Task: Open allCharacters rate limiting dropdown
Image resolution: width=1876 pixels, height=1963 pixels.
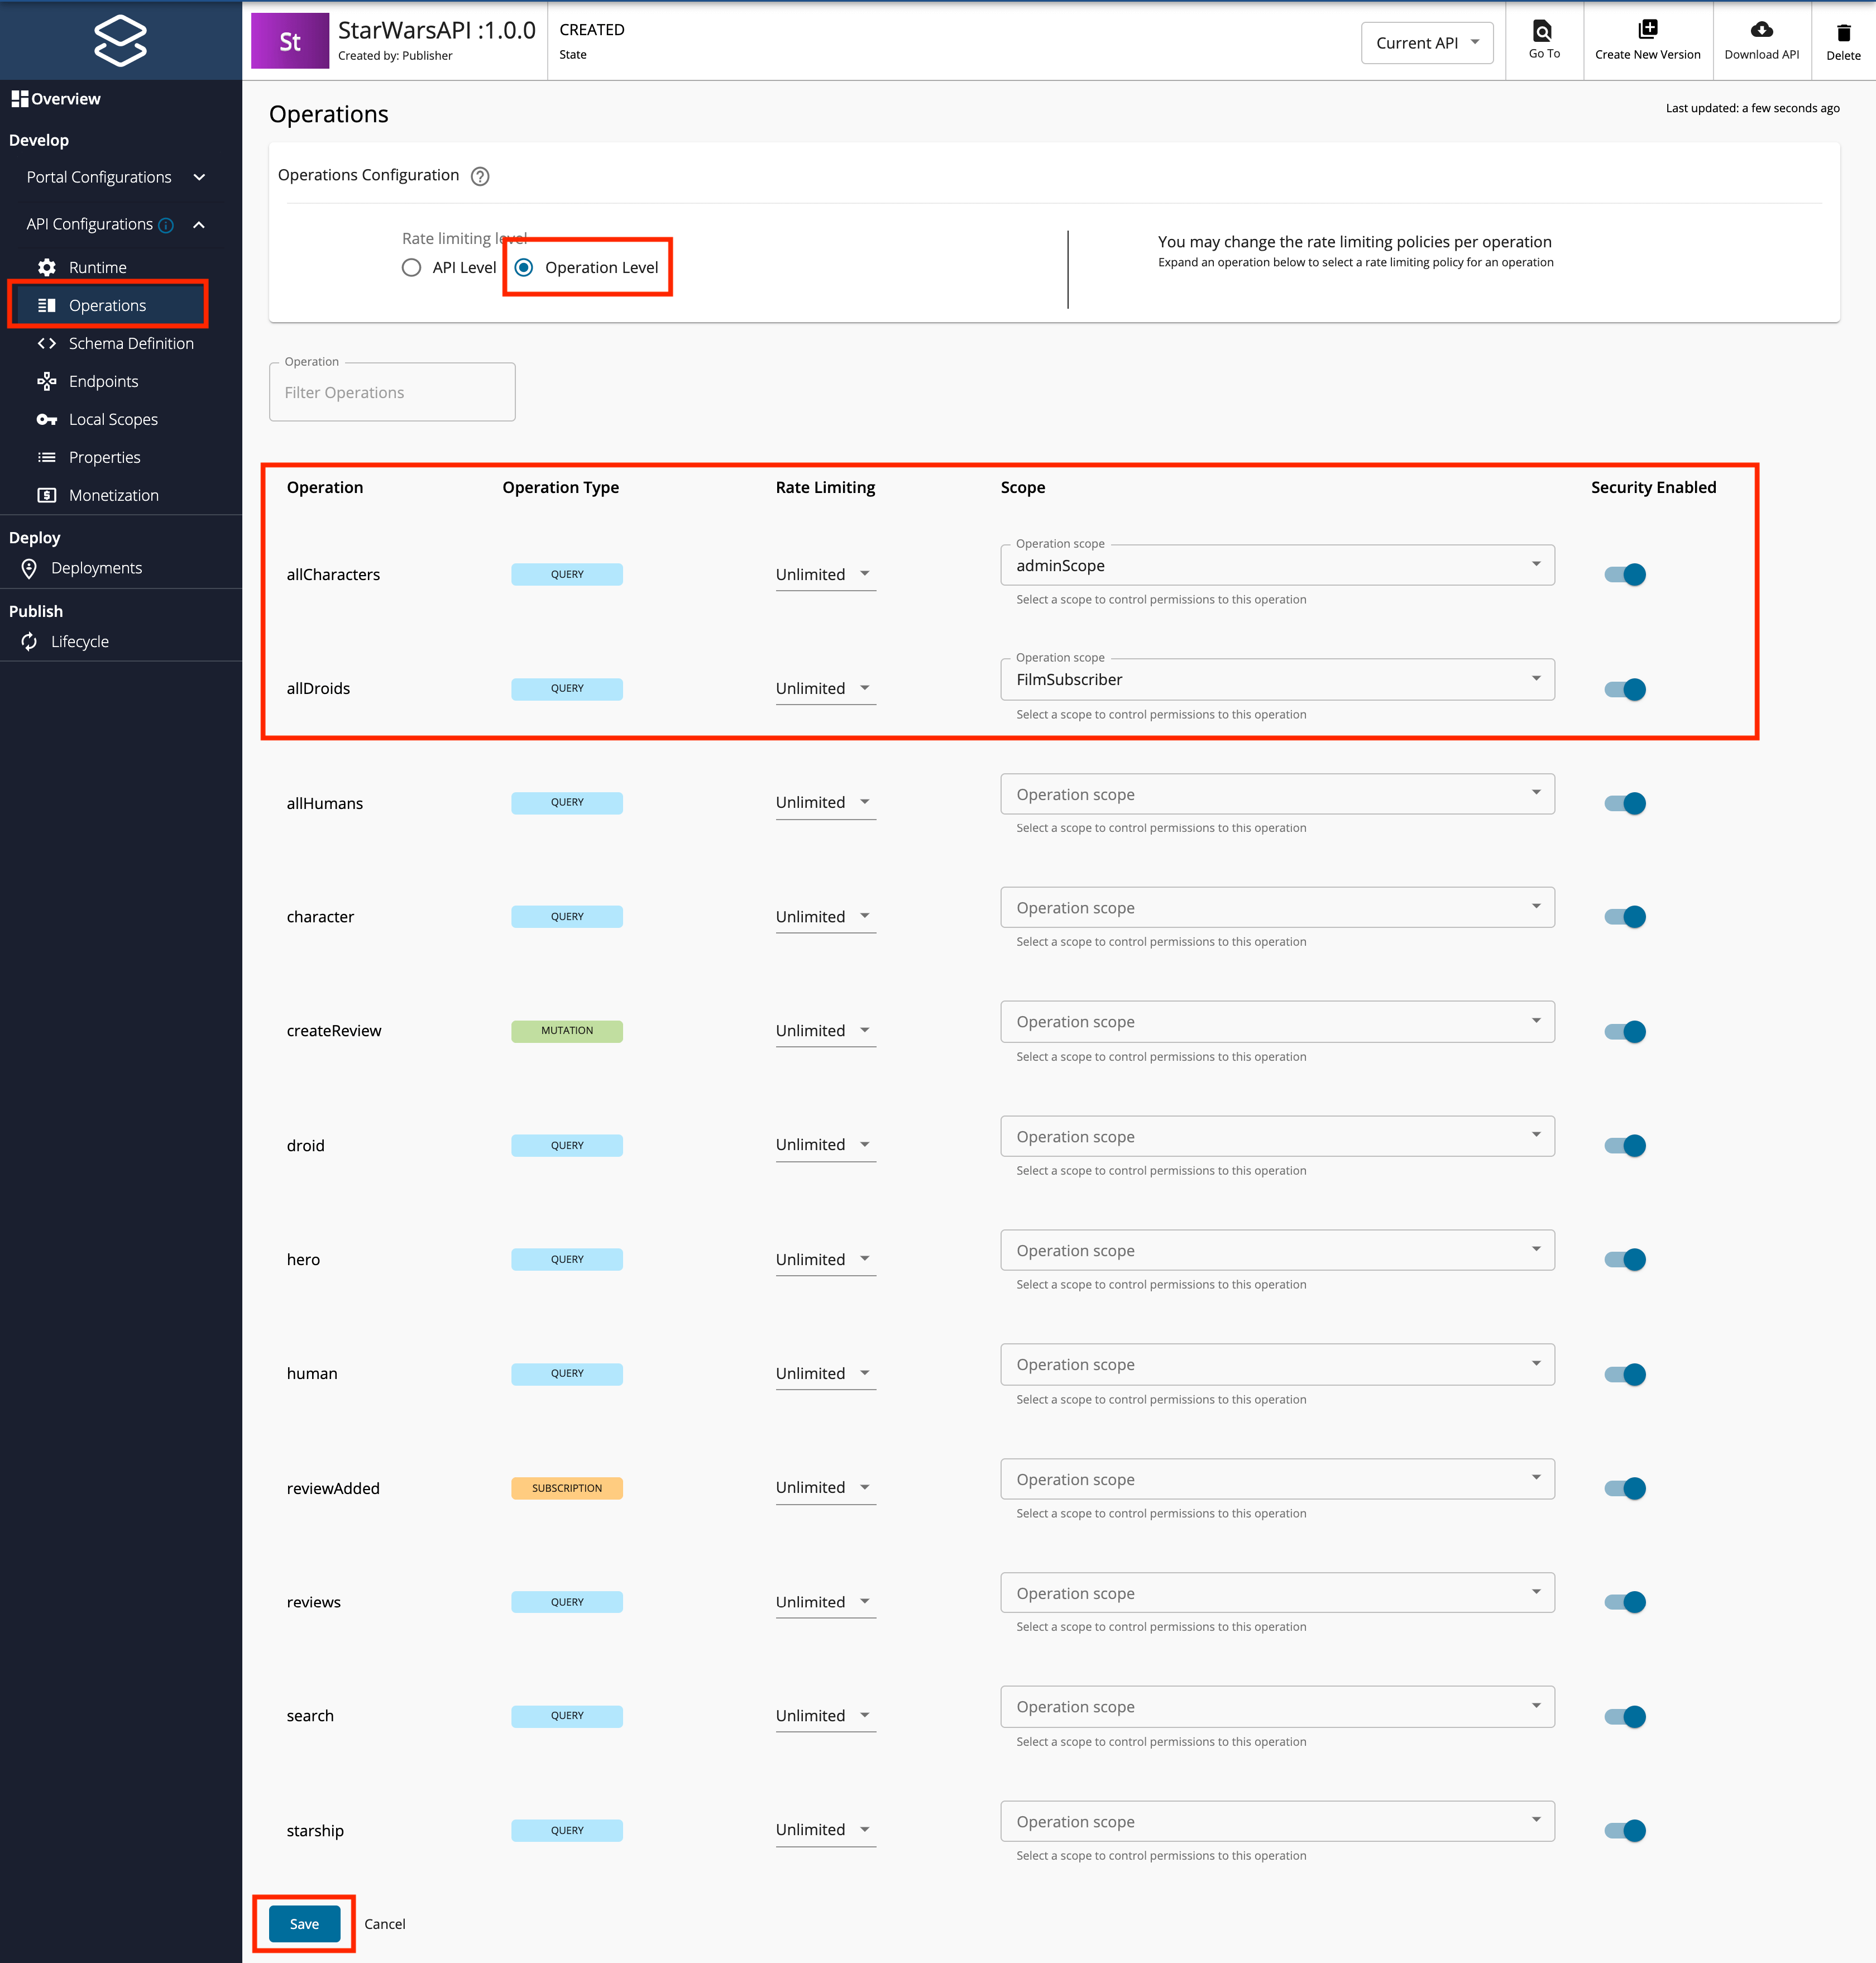Action: tap(825, 574)
